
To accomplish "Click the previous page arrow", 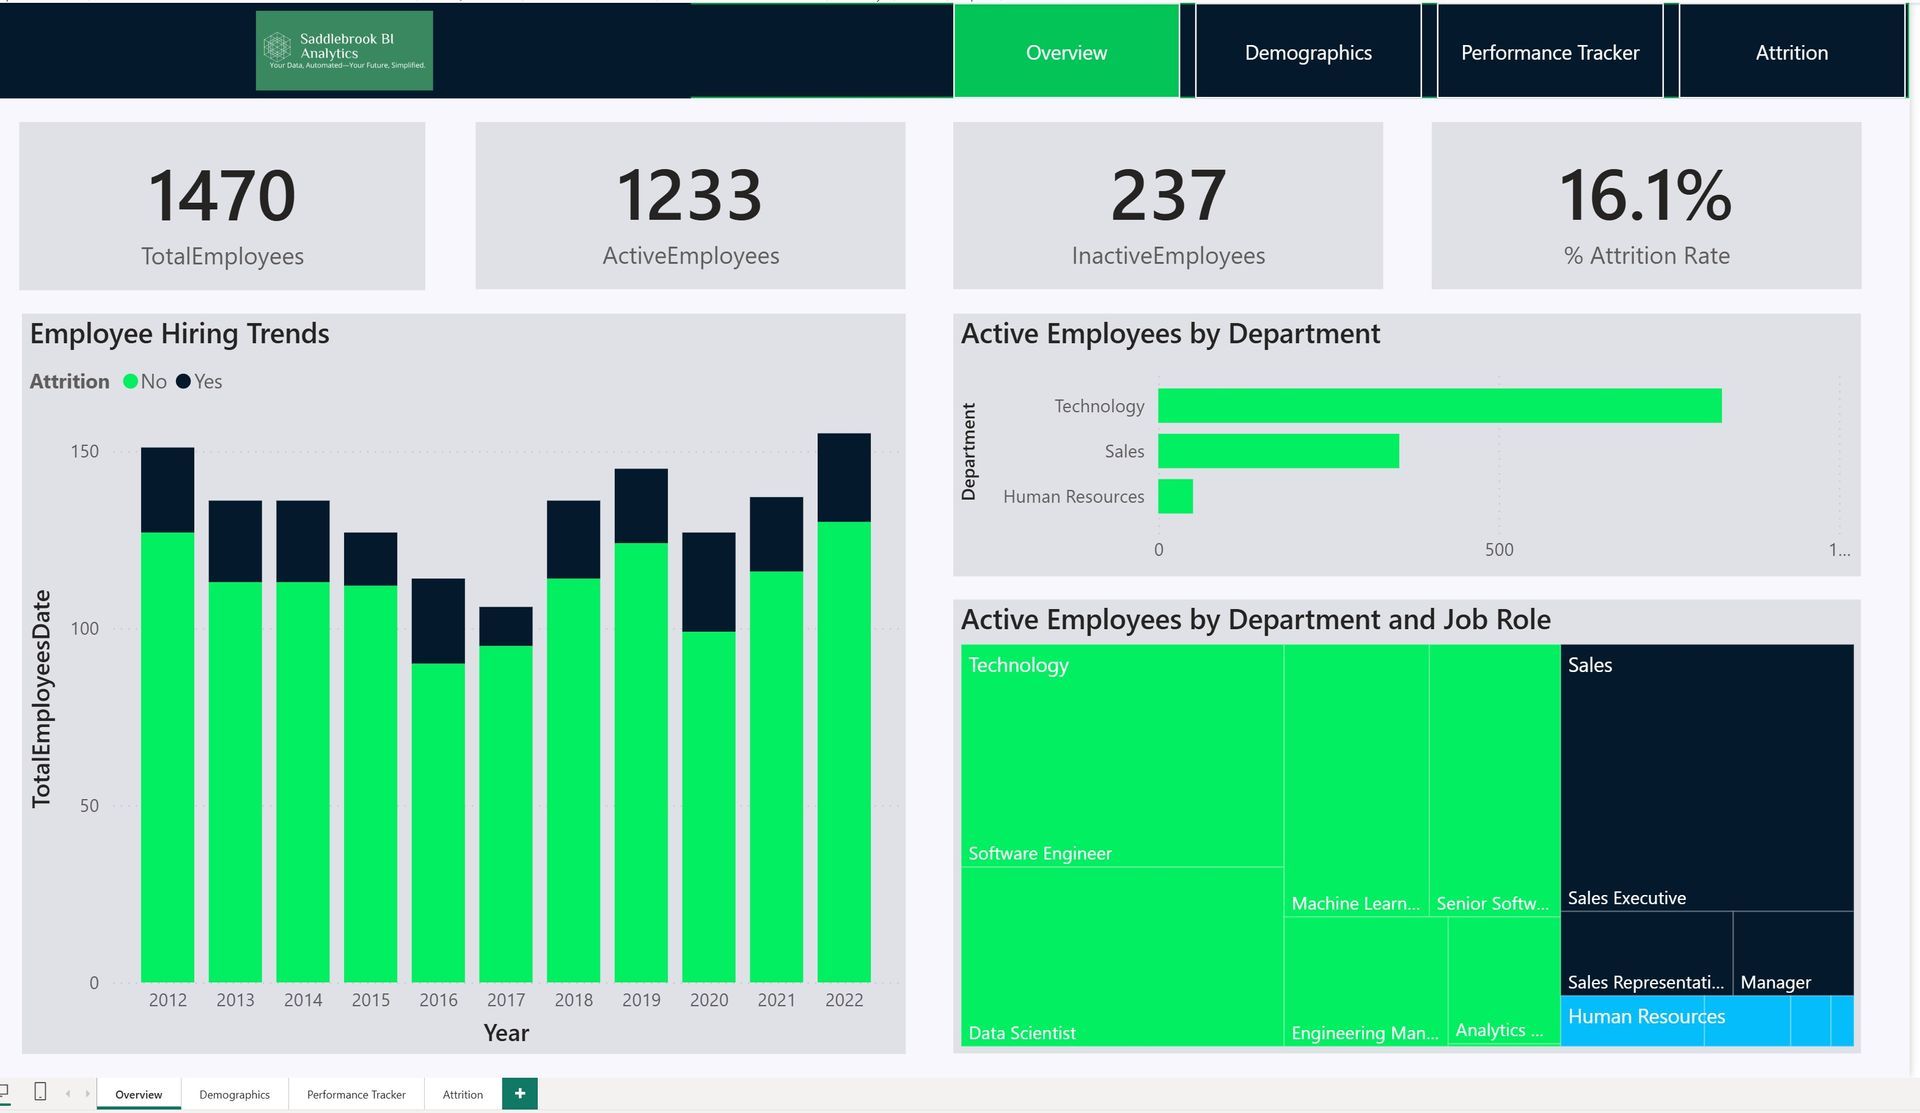I will pyautogui.click(x=68, y=1094).
